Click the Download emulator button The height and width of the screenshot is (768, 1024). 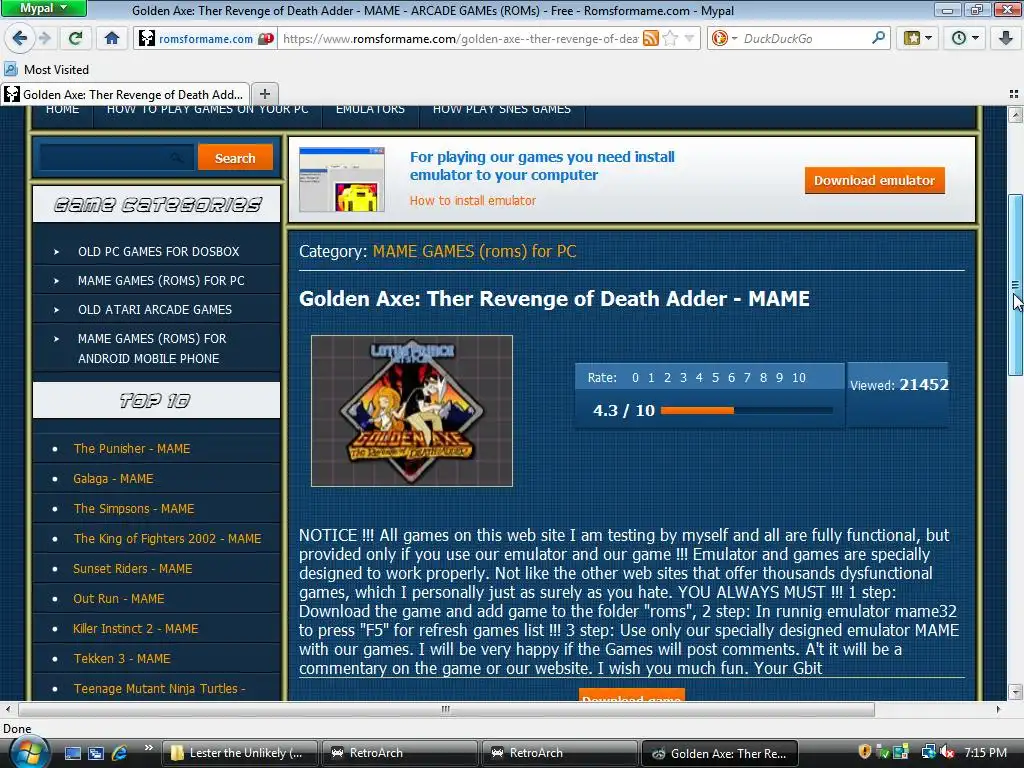click(x=874, y=180)
